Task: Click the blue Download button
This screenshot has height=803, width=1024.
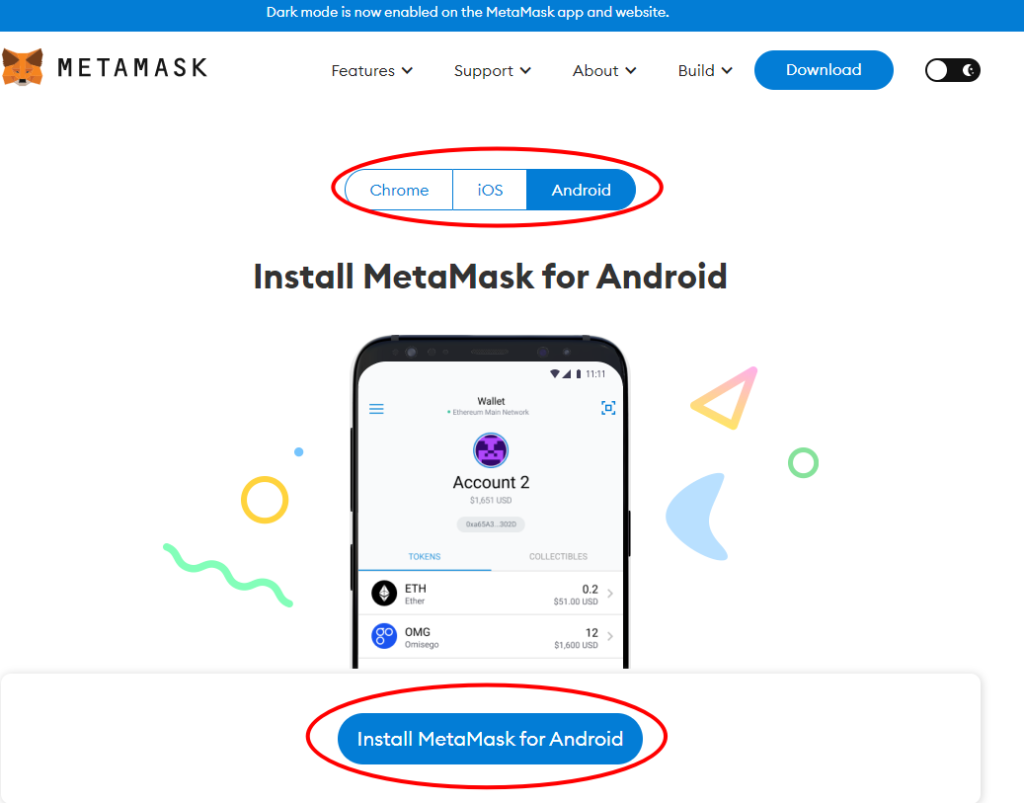Action: click(x=824, y=70)
